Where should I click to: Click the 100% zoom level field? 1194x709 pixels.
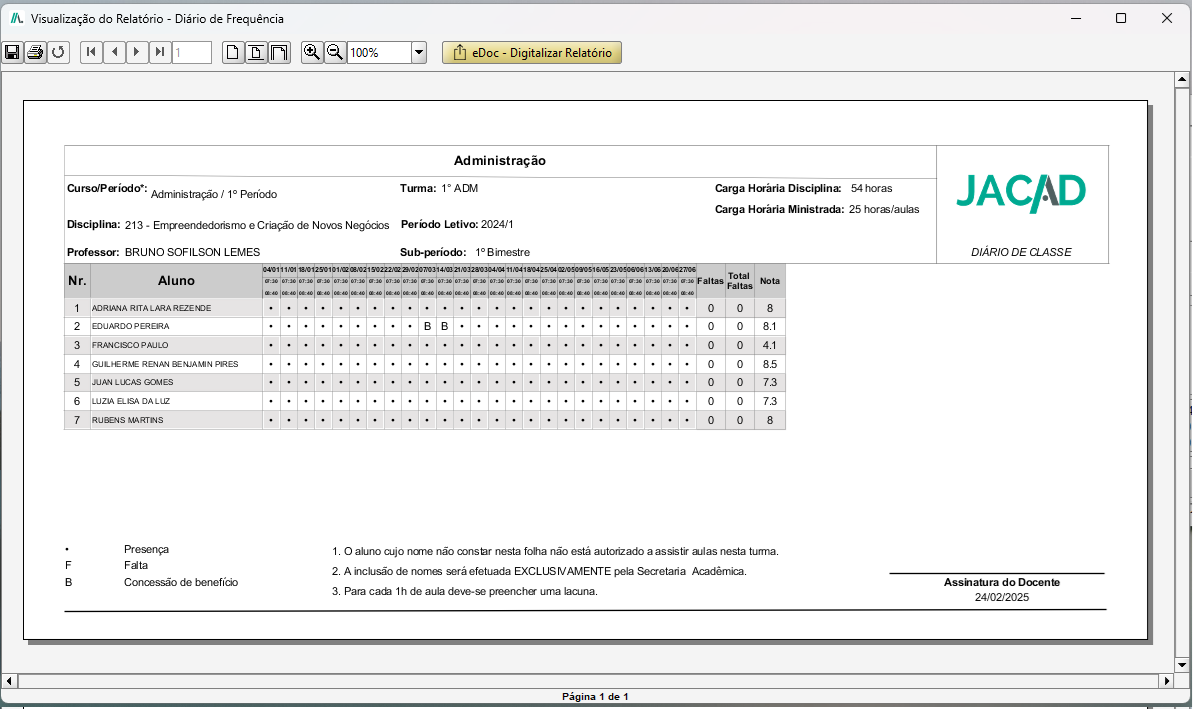click(379, 53)
